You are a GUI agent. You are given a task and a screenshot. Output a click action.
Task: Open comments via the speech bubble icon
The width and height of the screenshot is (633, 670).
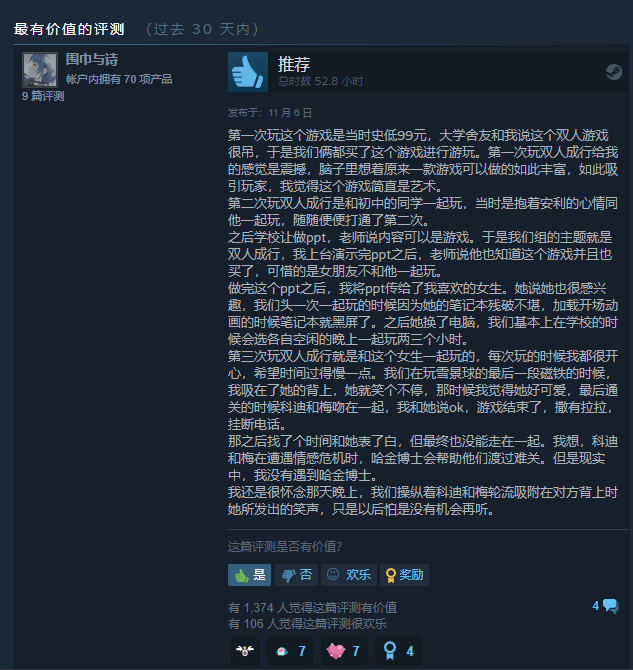click(x=610, y=606)
